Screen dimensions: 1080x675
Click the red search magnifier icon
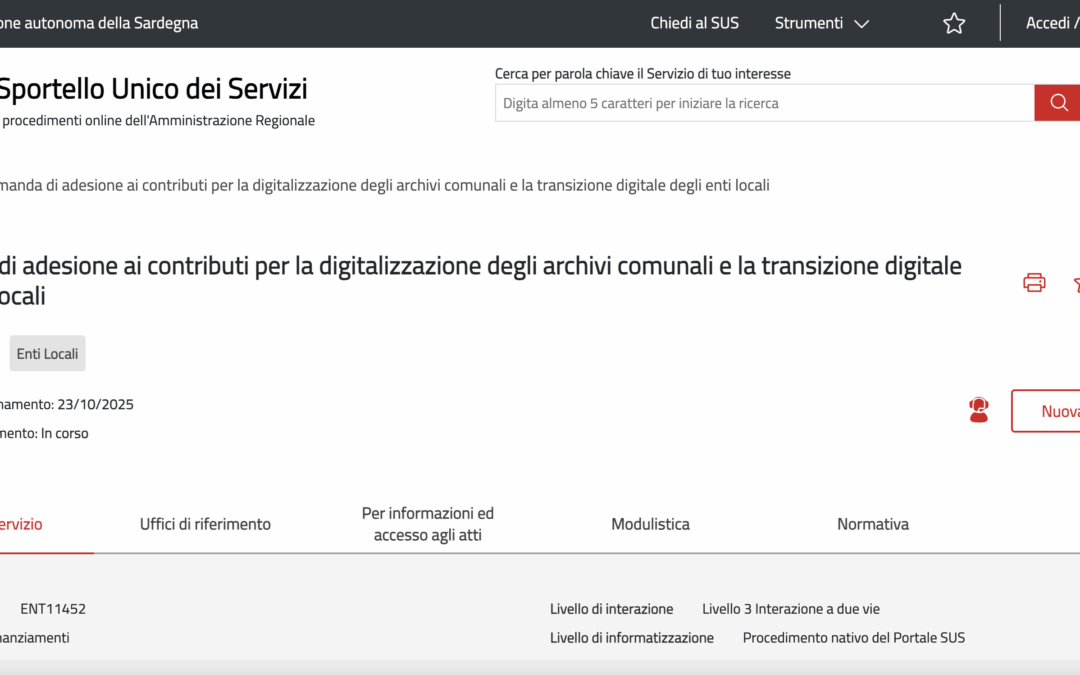coord(1057,102)
